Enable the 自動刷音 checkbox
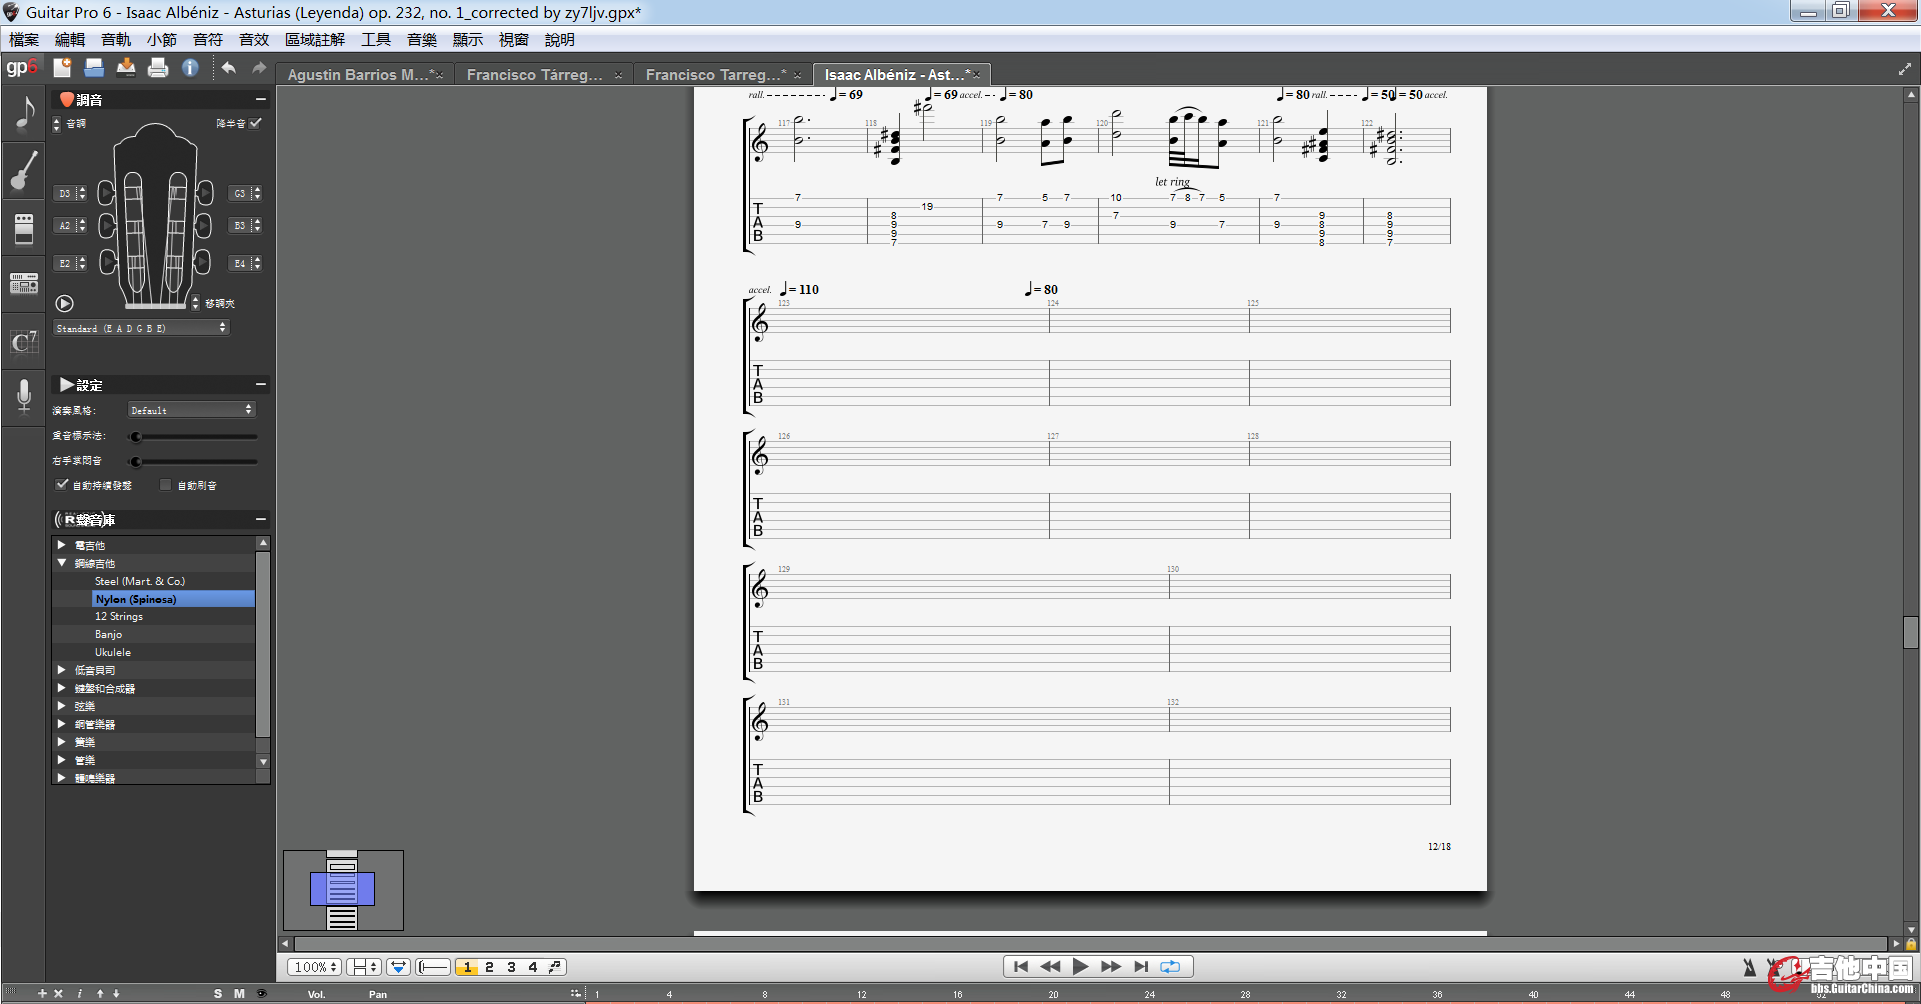Viewport: 1921px width, 1004px height. click(x=166, y=485)
